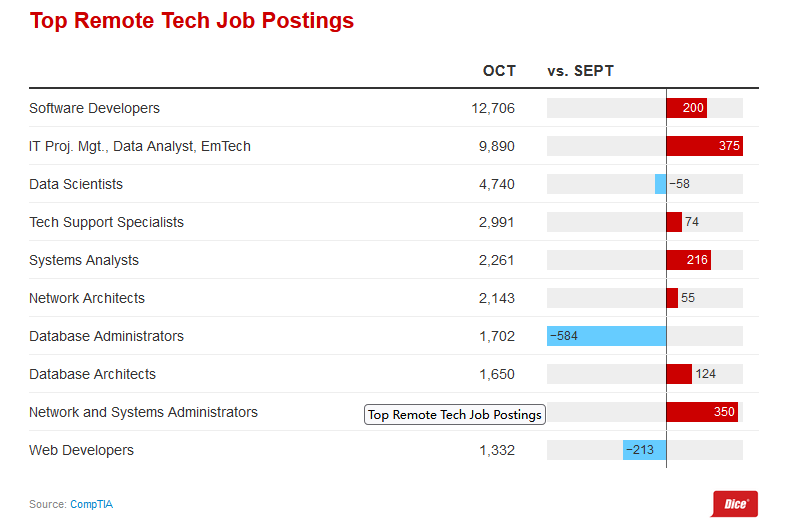The height and width of the screenshot is (532, 787).
Task: Click the Network and Systems Administrators label
Action: pos(143,412)
